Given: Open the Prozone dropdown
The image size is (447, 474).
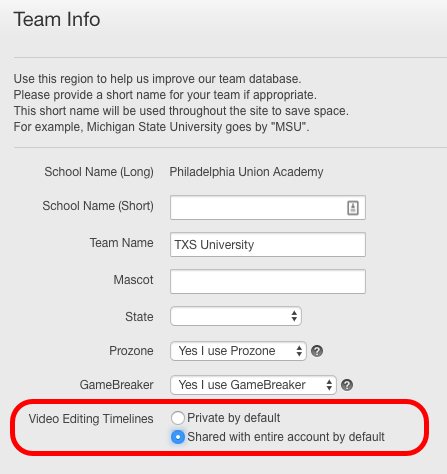Looking at the screenshot, I should tap(238, 351).
